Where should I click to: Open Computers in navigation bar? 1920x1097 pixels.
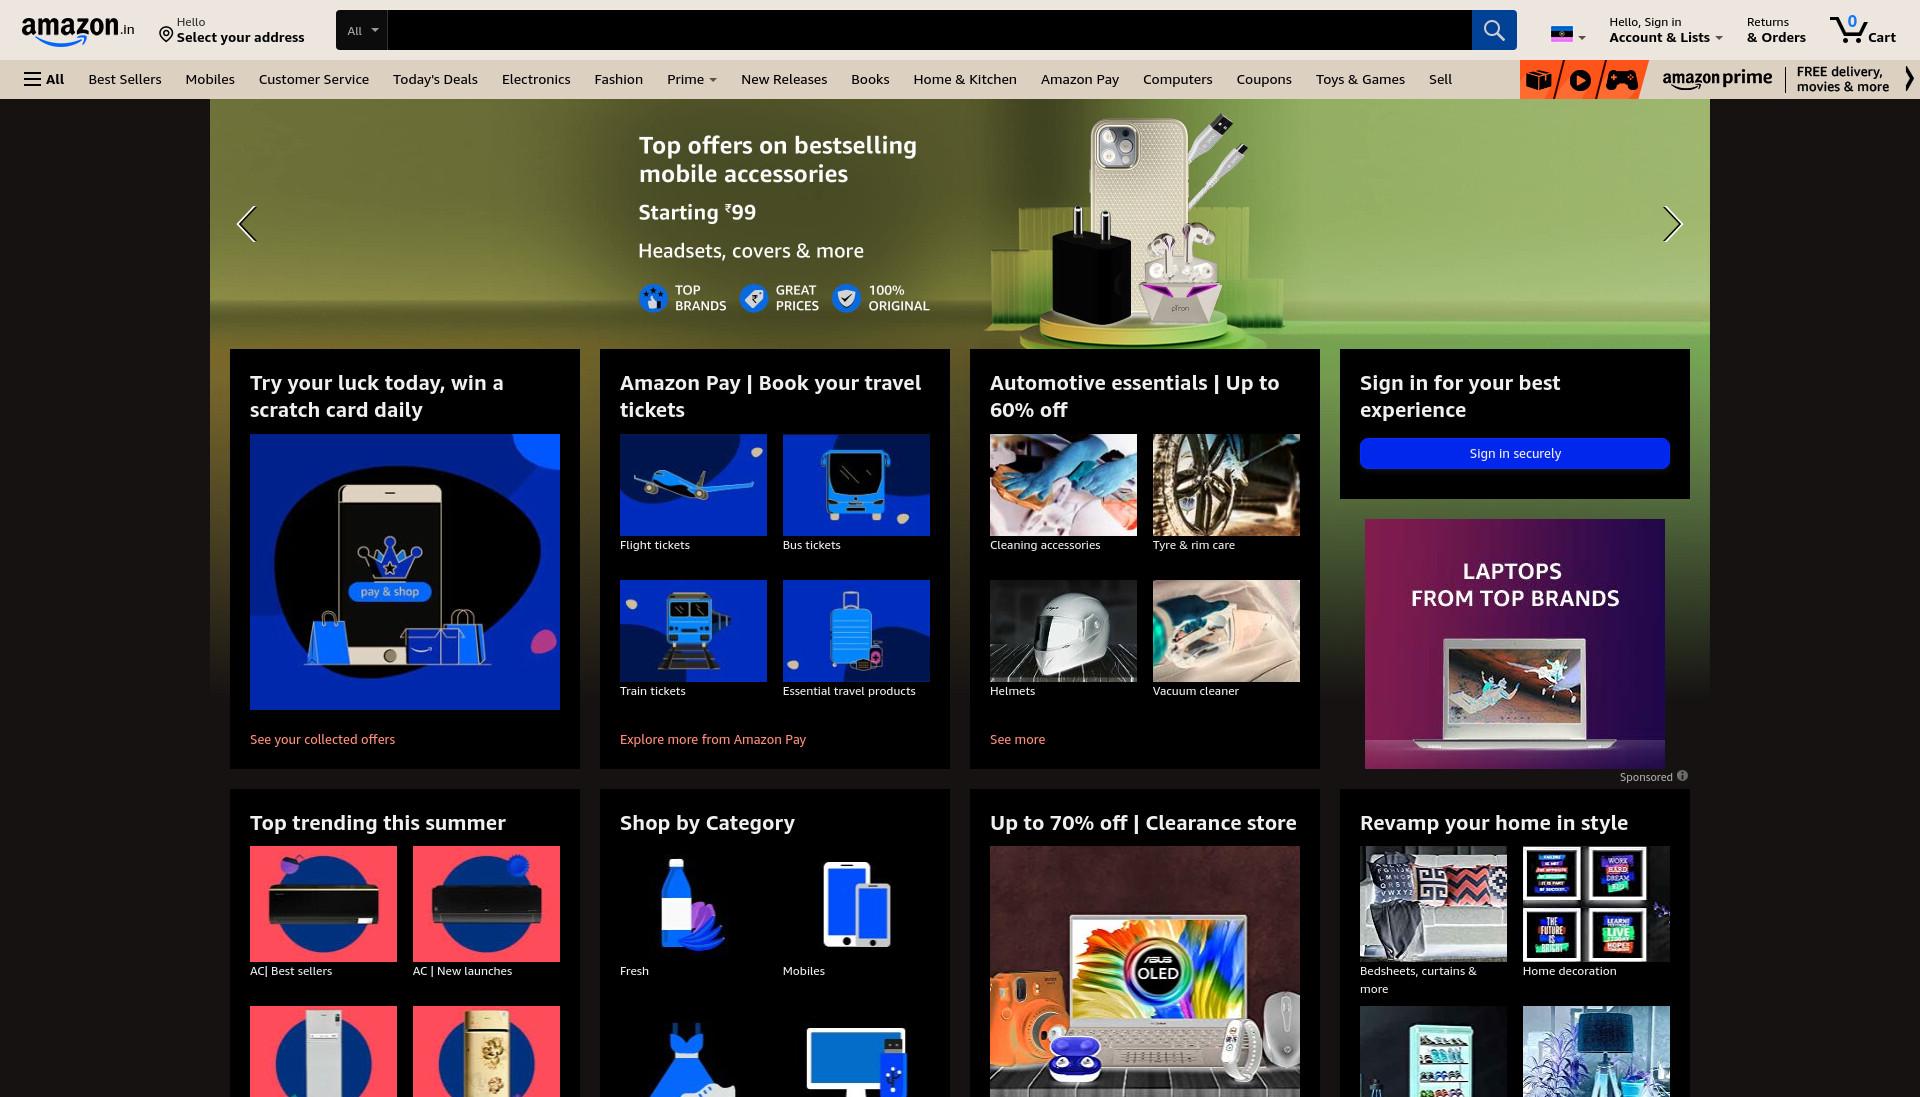coord(1177,79)
